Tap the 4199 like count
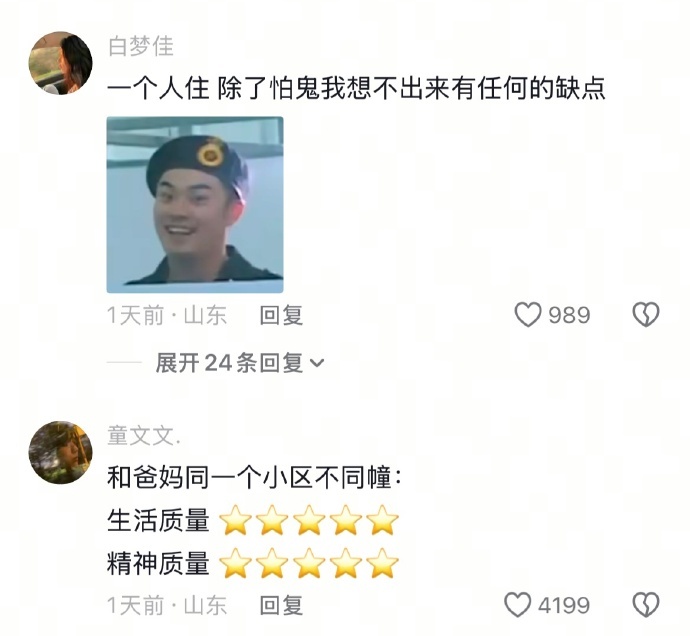This screenshot has width=690, height=636. [x=564, y=605]
